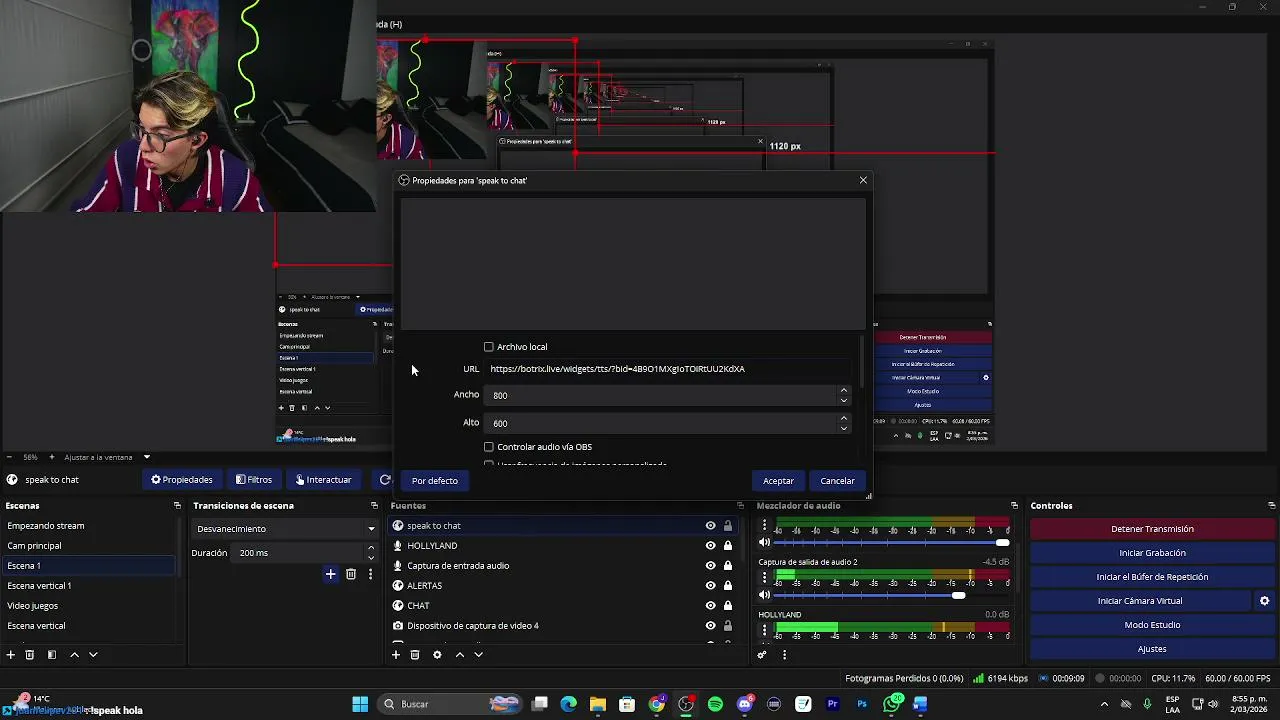Hide the Captura de entrada audio source

tap(711, 566)
